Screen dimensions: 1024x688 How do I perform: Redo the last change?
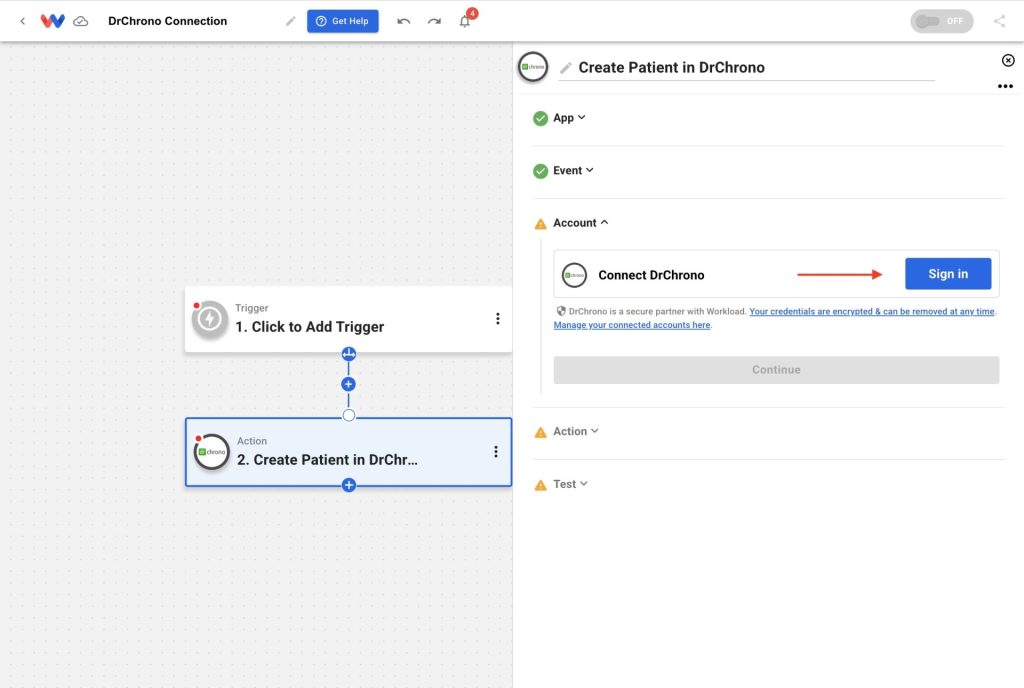tap(434, 21)
